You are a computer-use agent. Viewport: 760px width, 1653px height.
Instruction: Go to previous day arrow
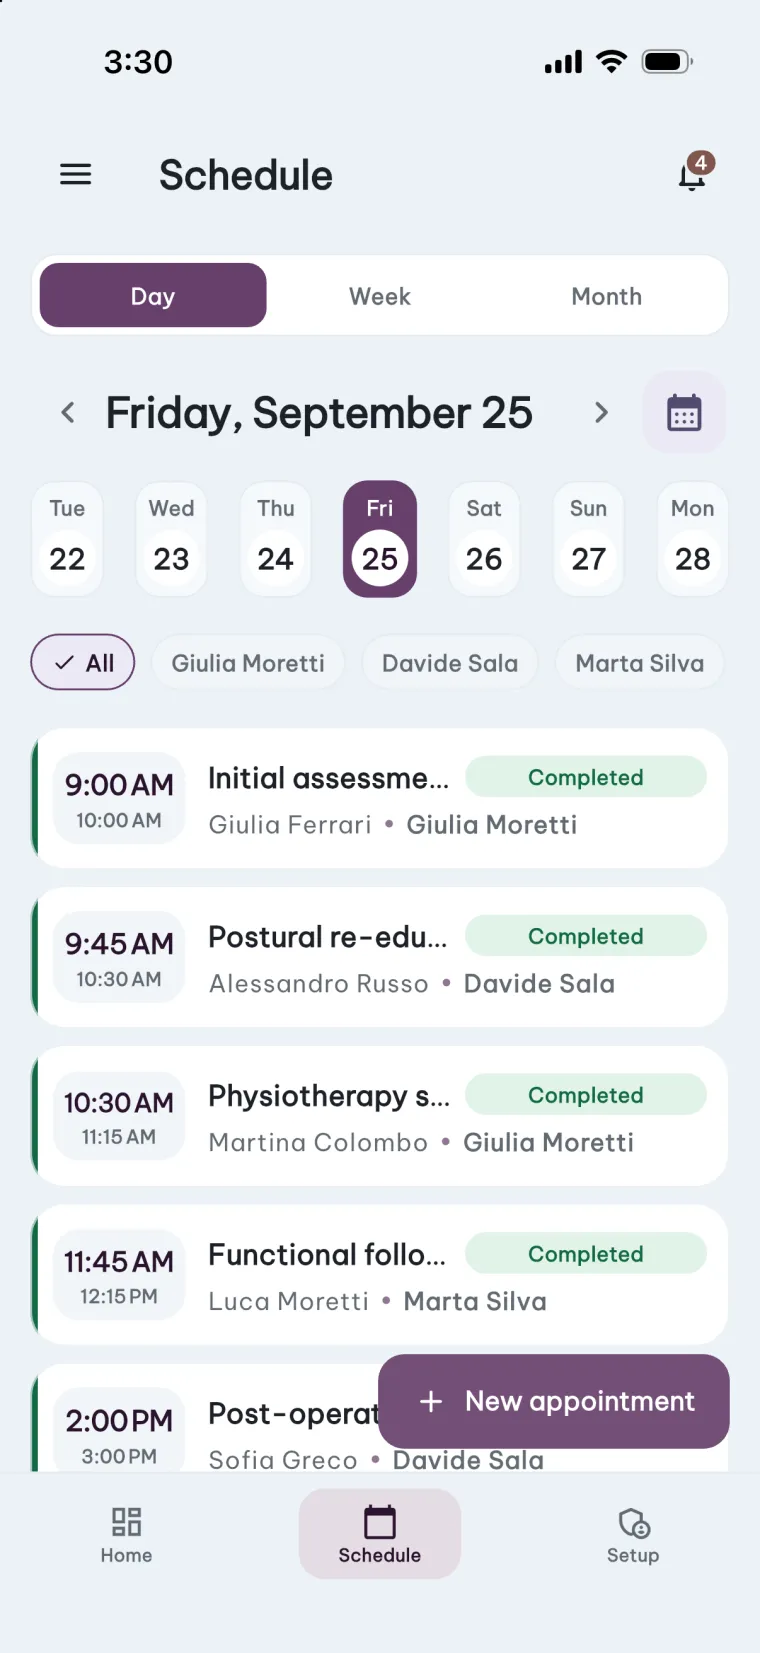(68, 412)
